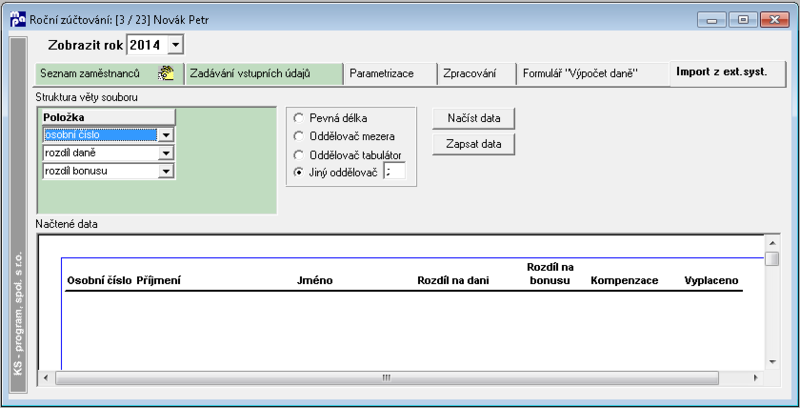Switch to Seznam zaměstnanců tab
Screen dimensions: 800x408
coord(108,73)
